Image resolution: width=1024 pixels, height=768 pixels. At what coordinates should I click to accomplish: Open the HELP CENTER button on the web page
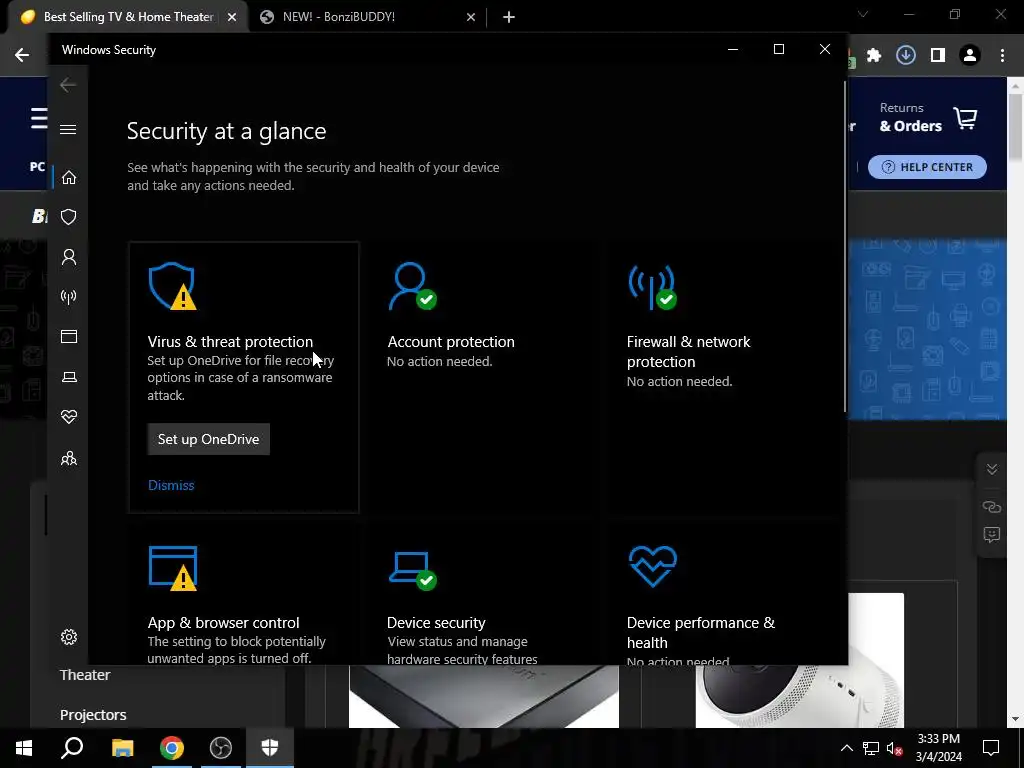pyautogui.click(x=927, y=167)
